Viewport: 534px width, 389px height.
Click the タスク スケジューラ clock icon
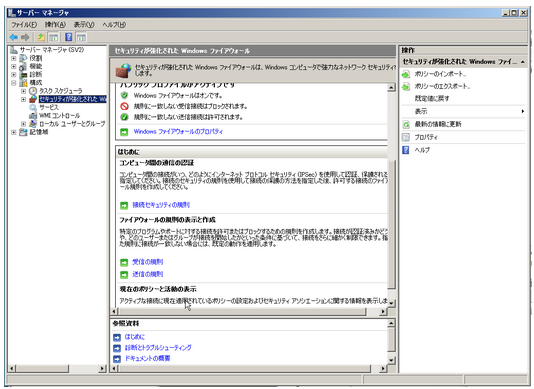pyautogui.click(x=33, y=91)
